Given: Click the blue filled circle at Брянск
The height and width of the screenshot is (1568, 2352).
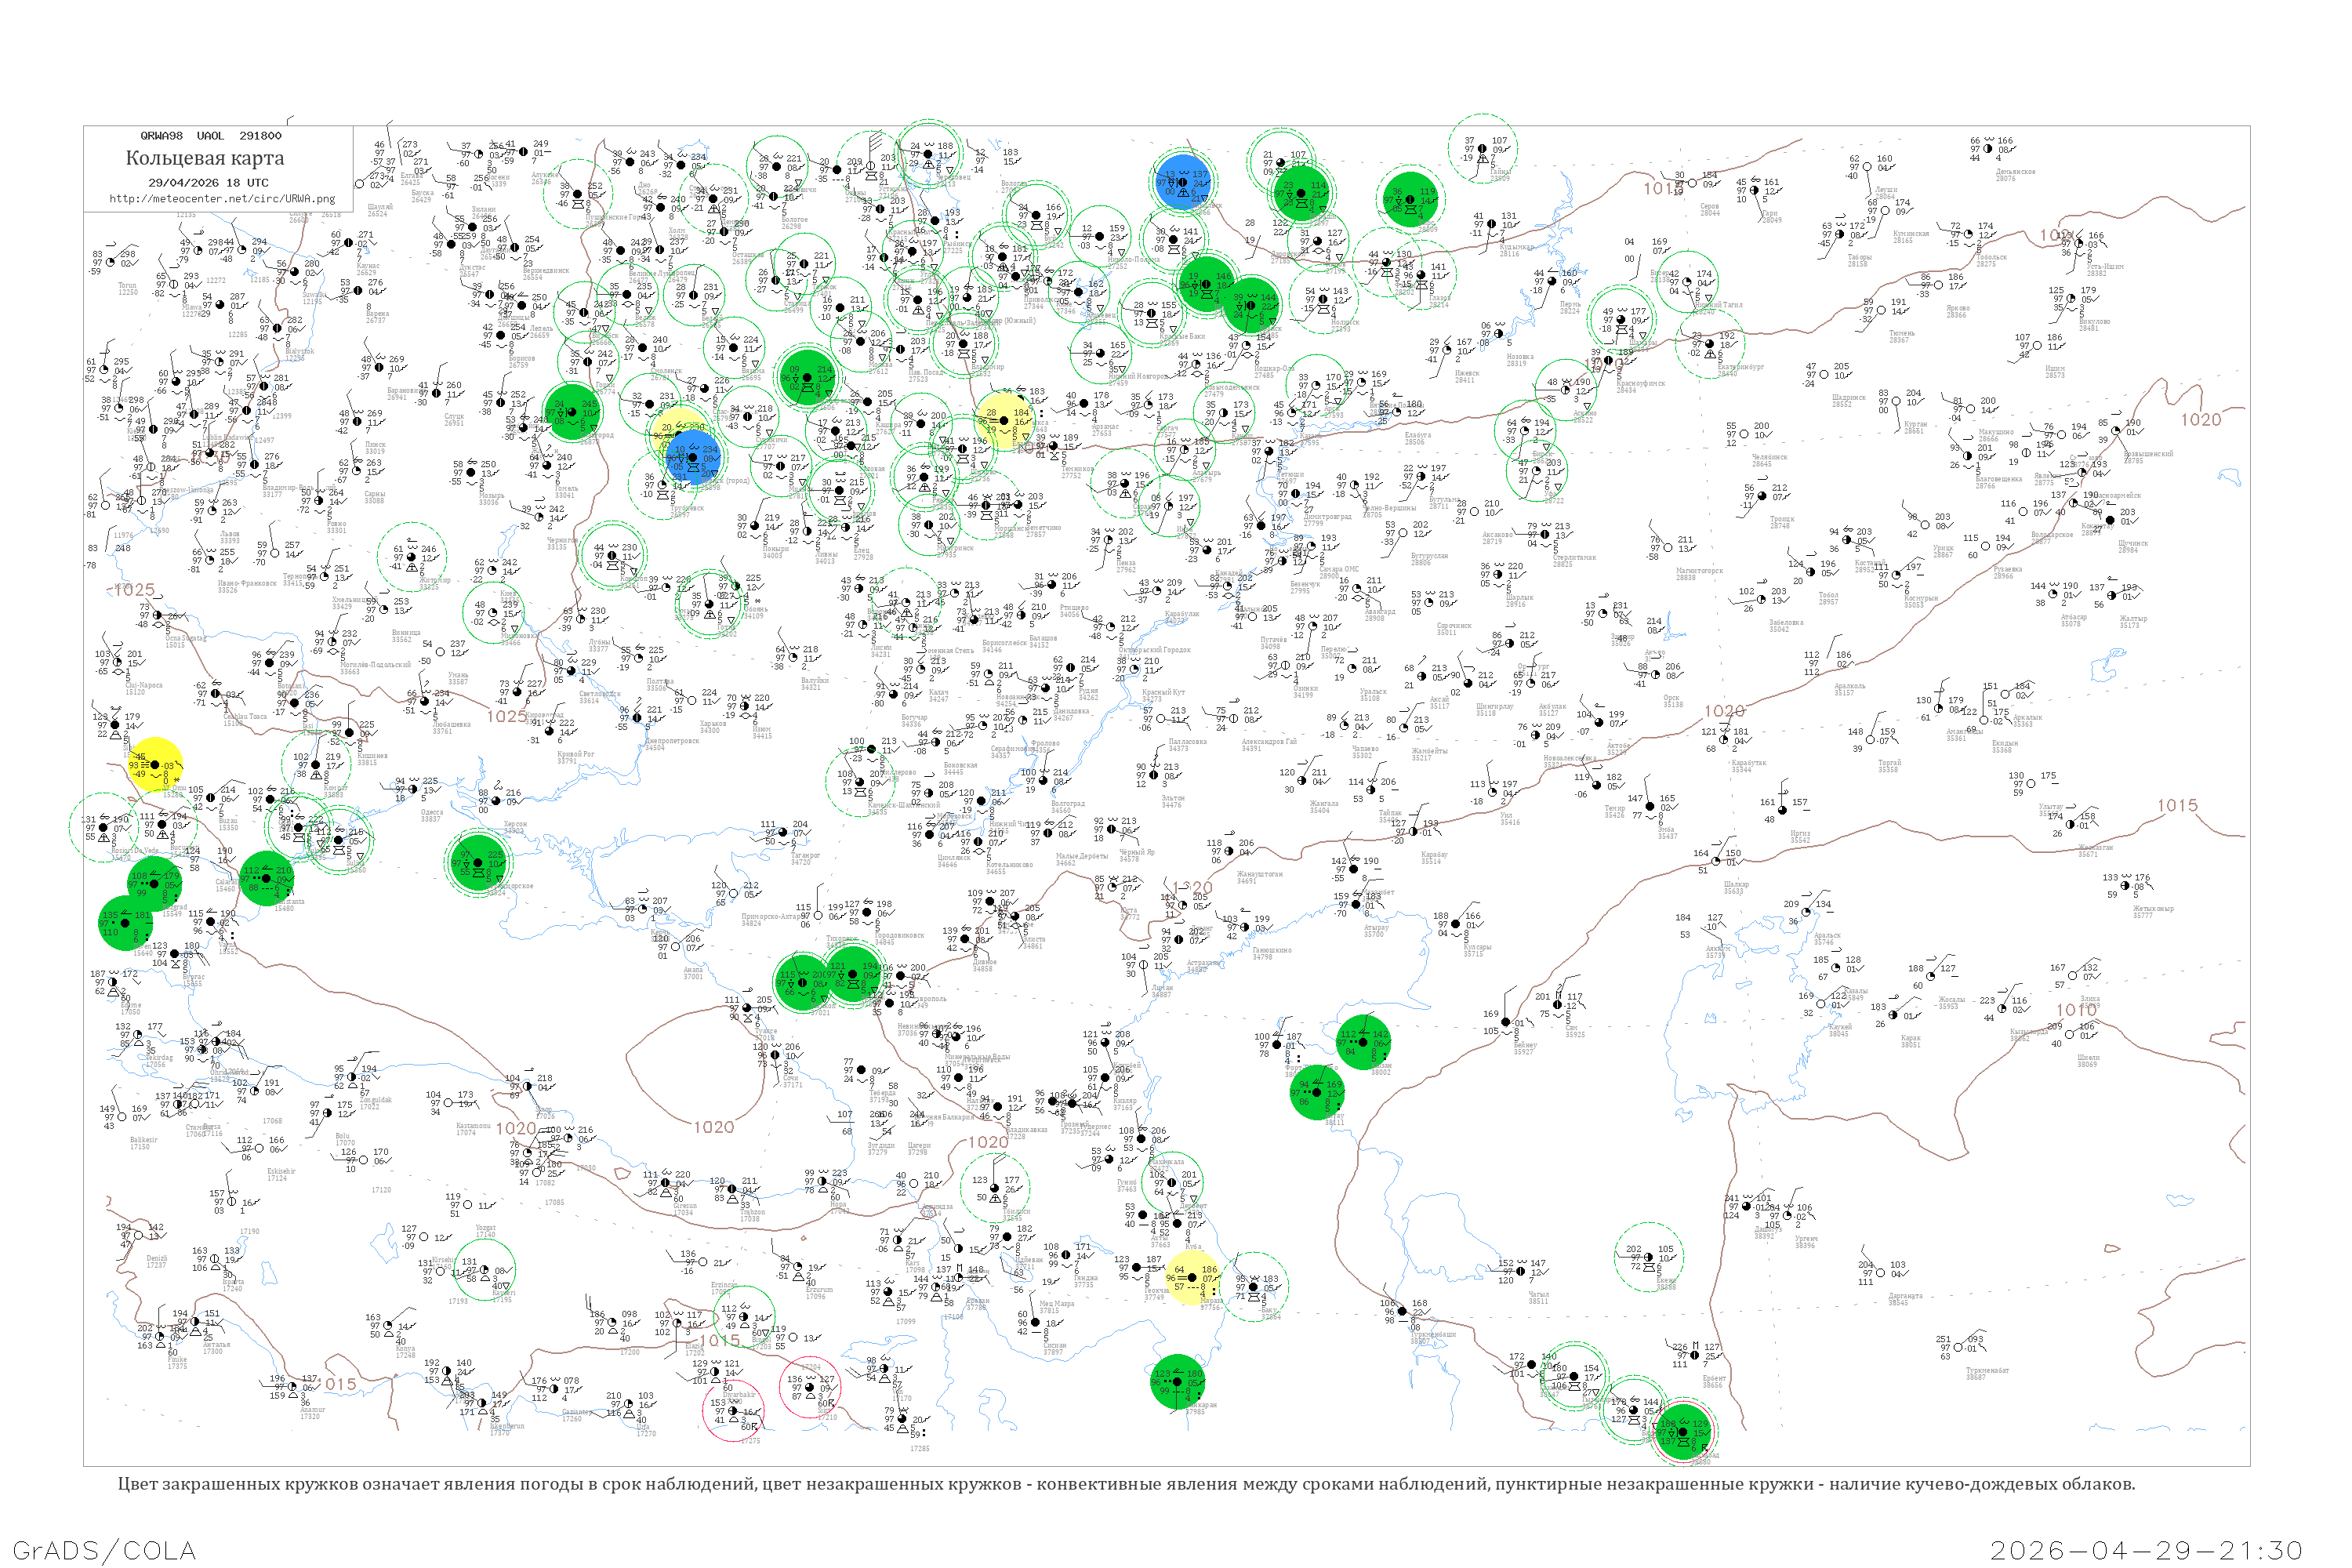Looking at the screenshot, I should 693,457.
